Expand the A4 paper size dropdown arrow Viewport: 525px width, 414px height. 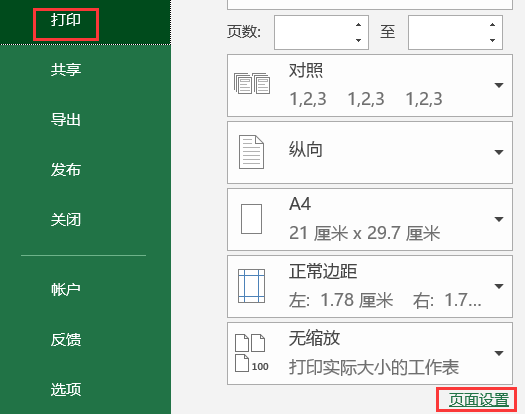click(499, 219)
